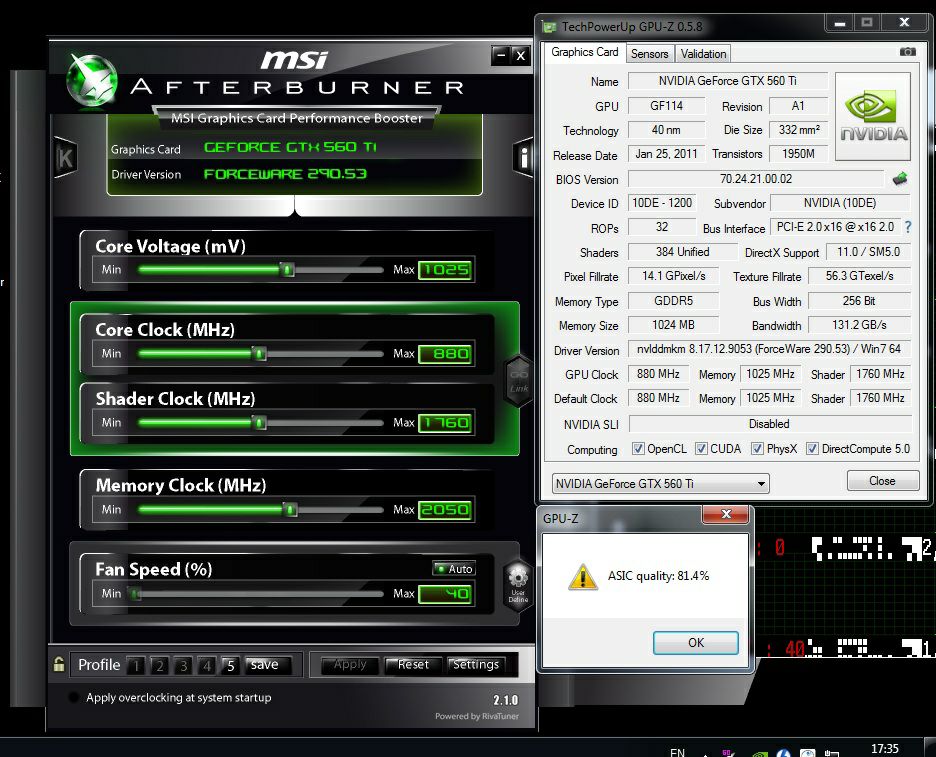Click the GPU-Z title bar app icon
Viewport: 936px width, 757px height.
point(549,27)
